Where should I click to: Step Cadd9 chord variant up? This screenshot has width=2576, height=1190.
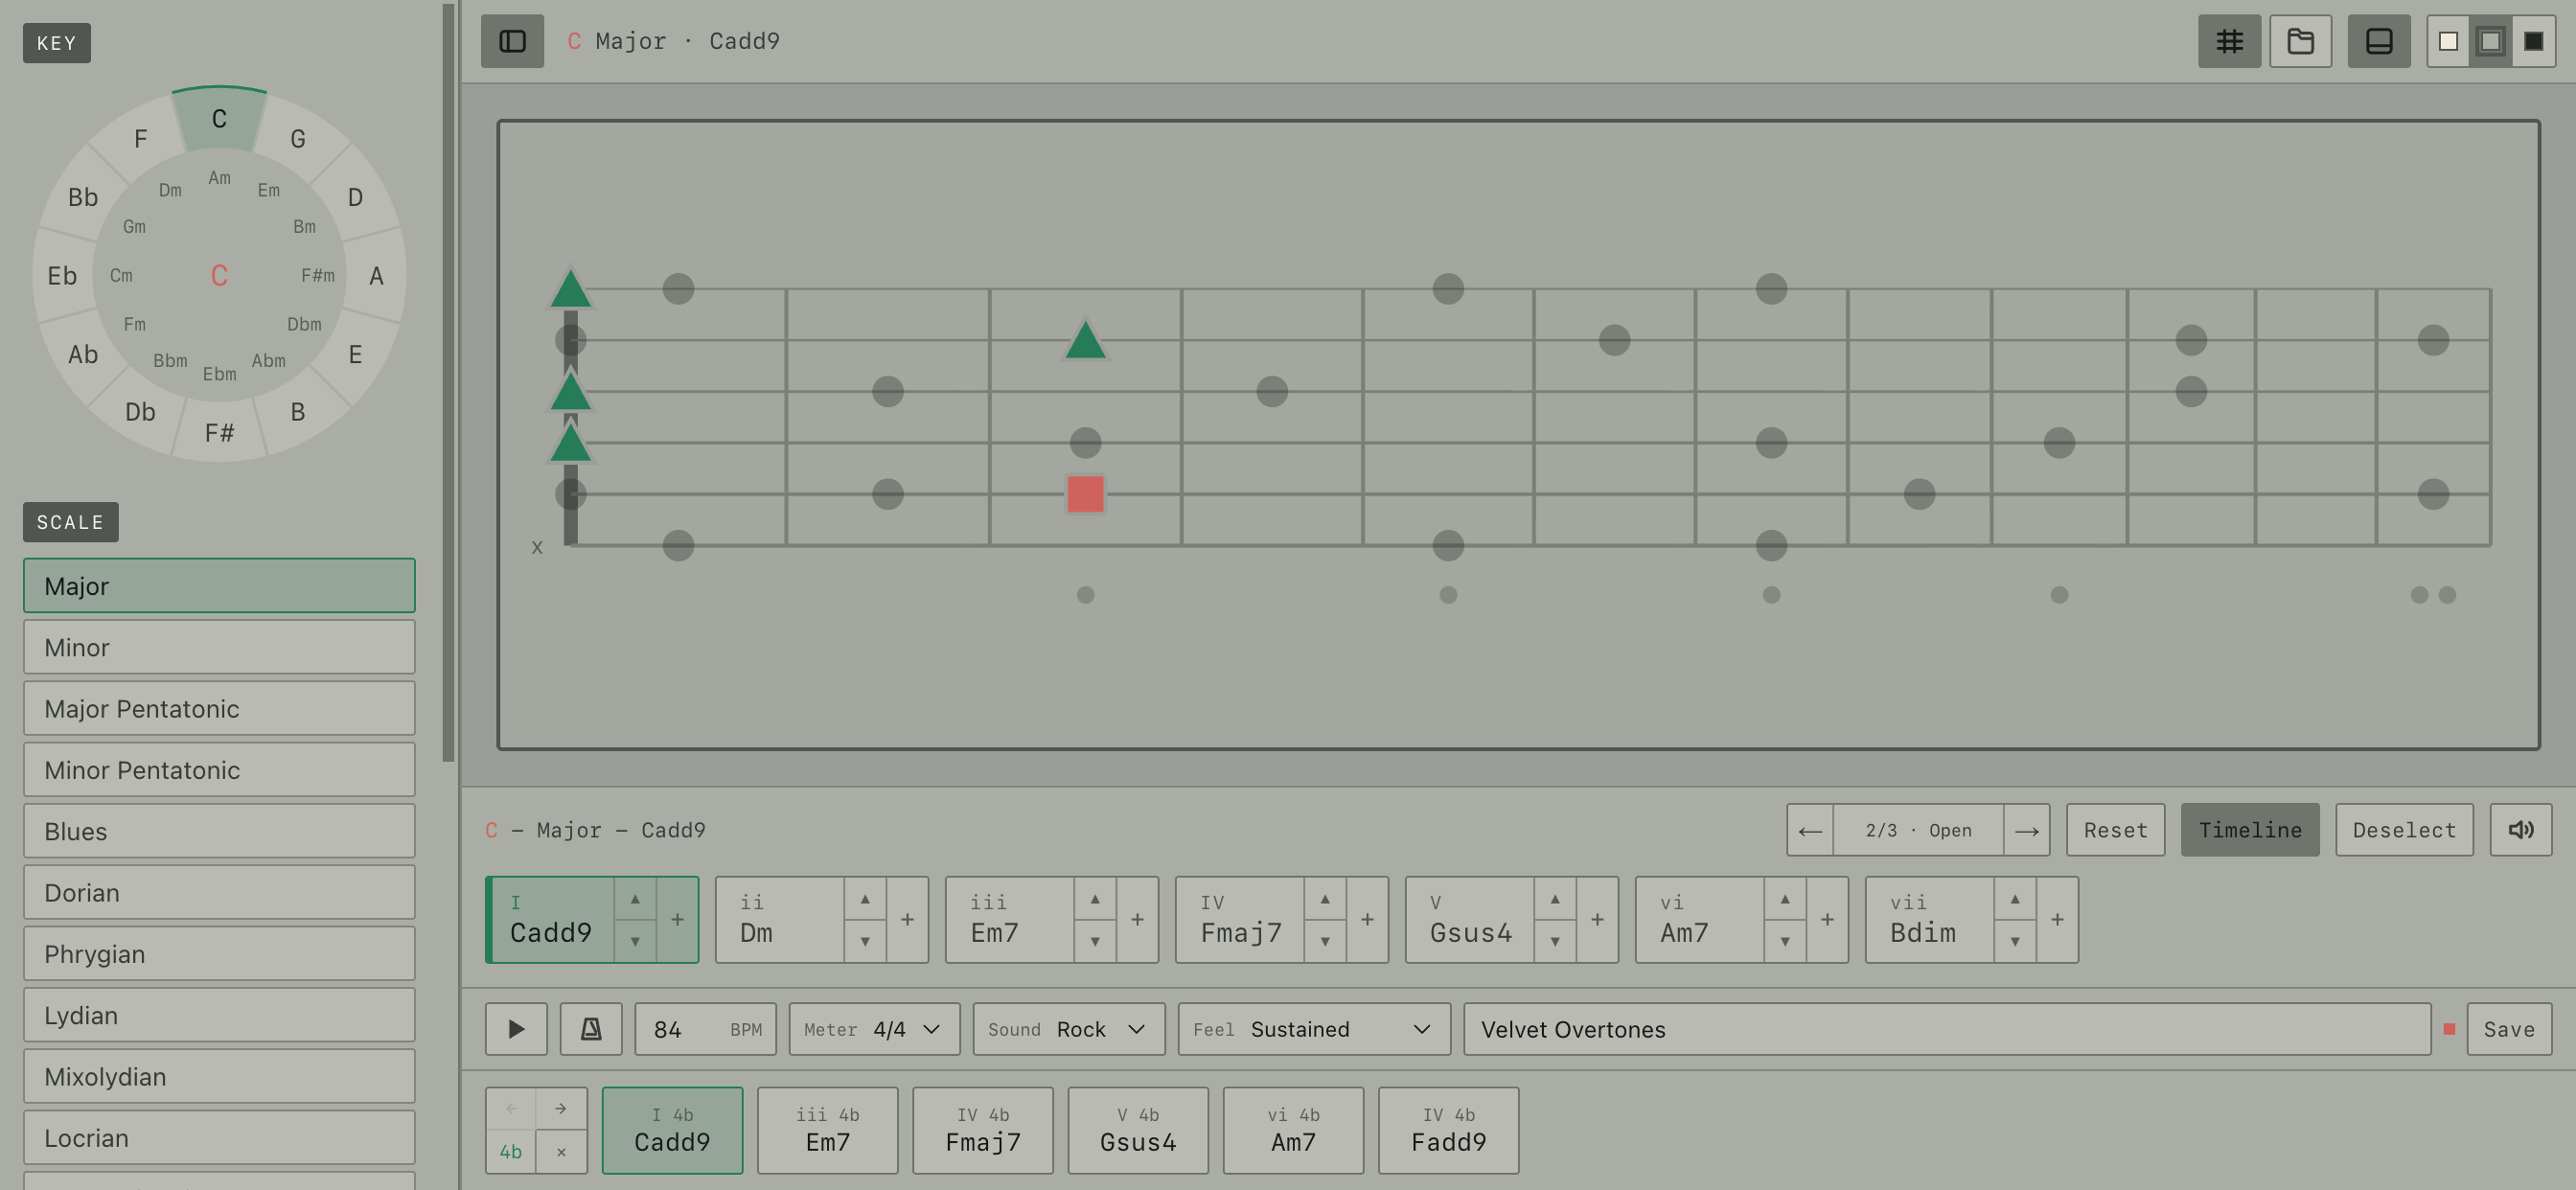(x=635, y=899)
